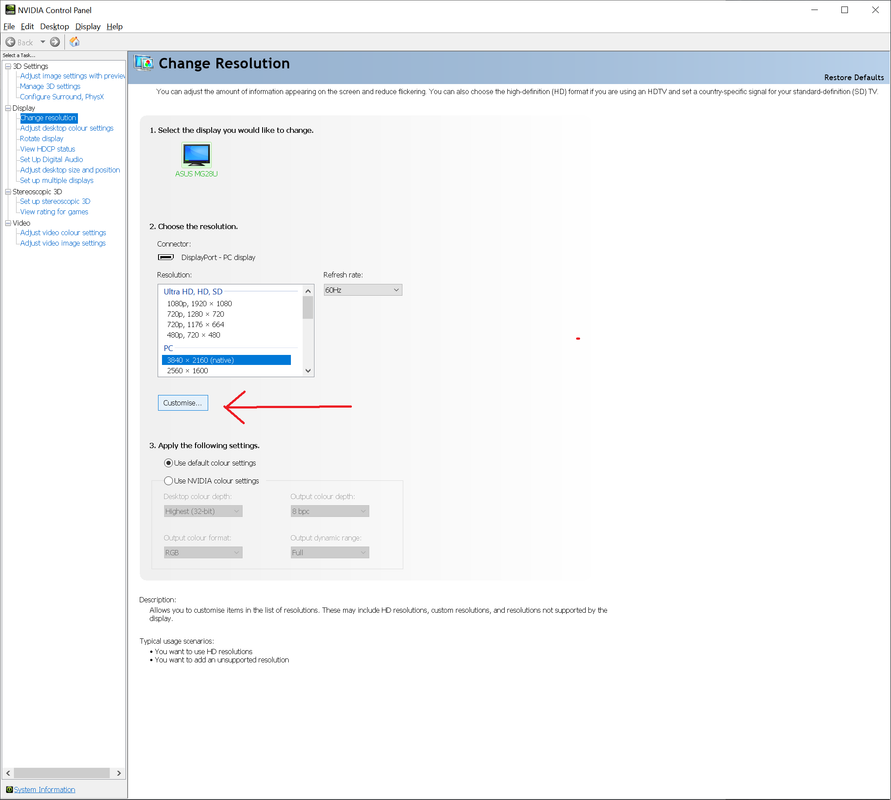This screenshot has height=800, width=891.
Task: Select Use NVIDIA colour settings radio
Action: (x=168, y=480)
